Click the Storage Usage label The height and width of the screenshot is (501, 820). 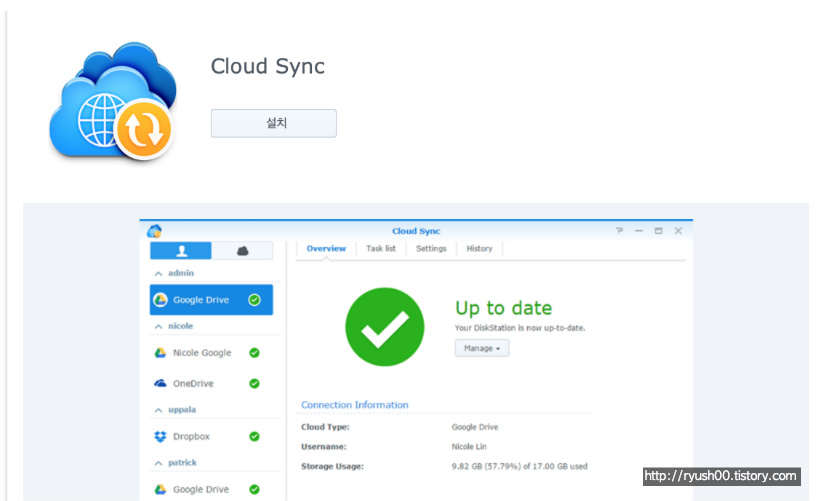click(x=332, y=466)
